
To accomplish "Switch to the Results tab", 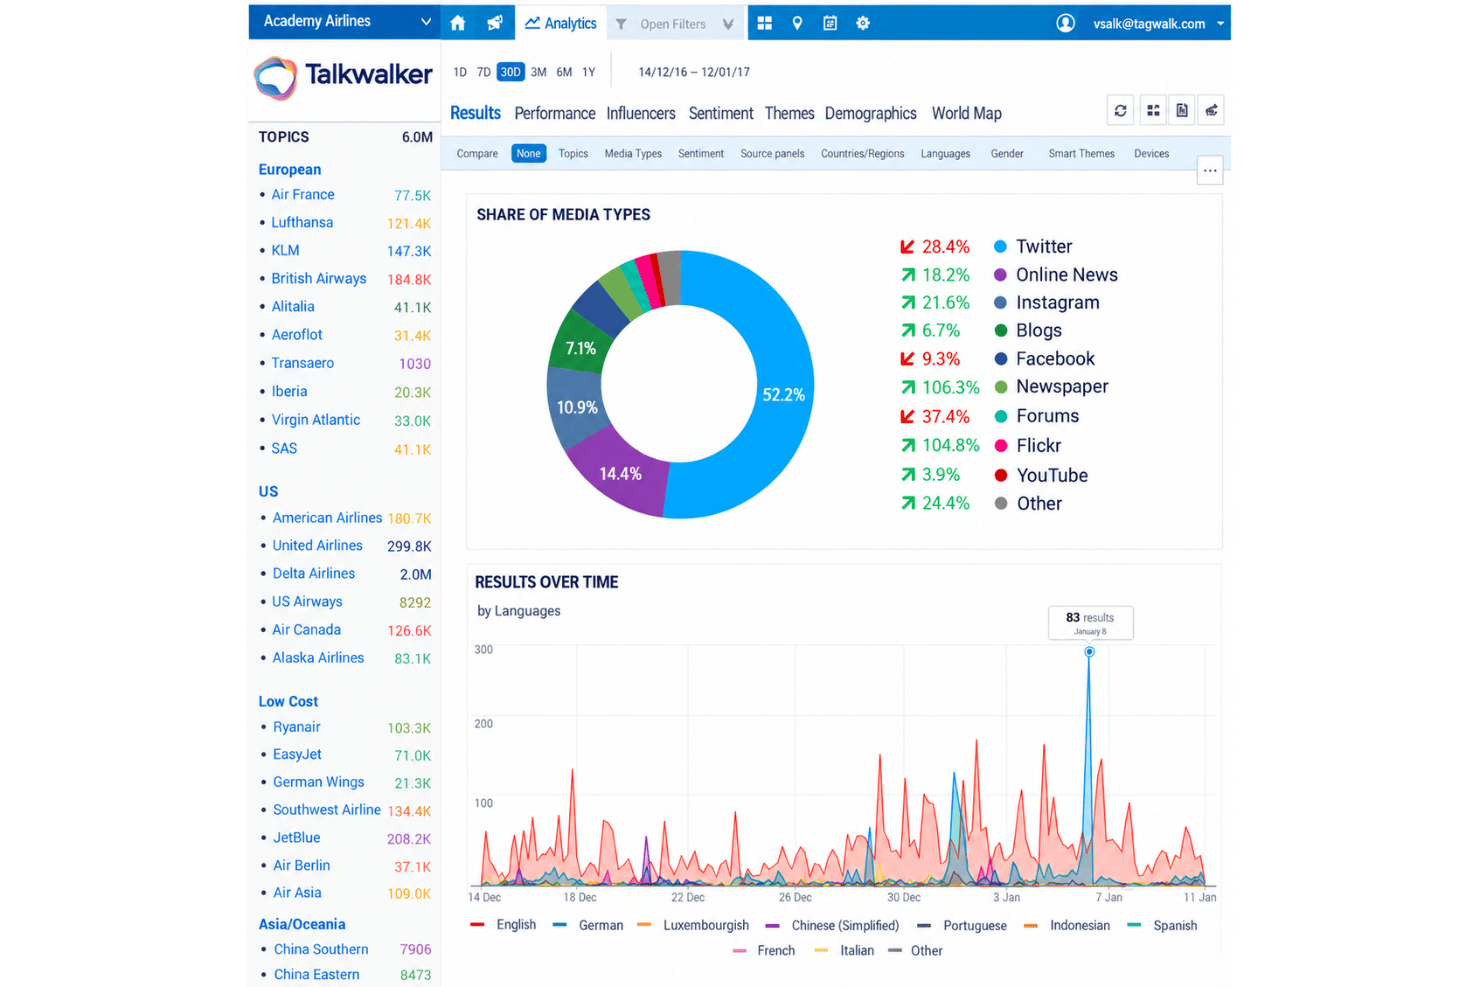I will pyautogui.click(x=475, y=113).
